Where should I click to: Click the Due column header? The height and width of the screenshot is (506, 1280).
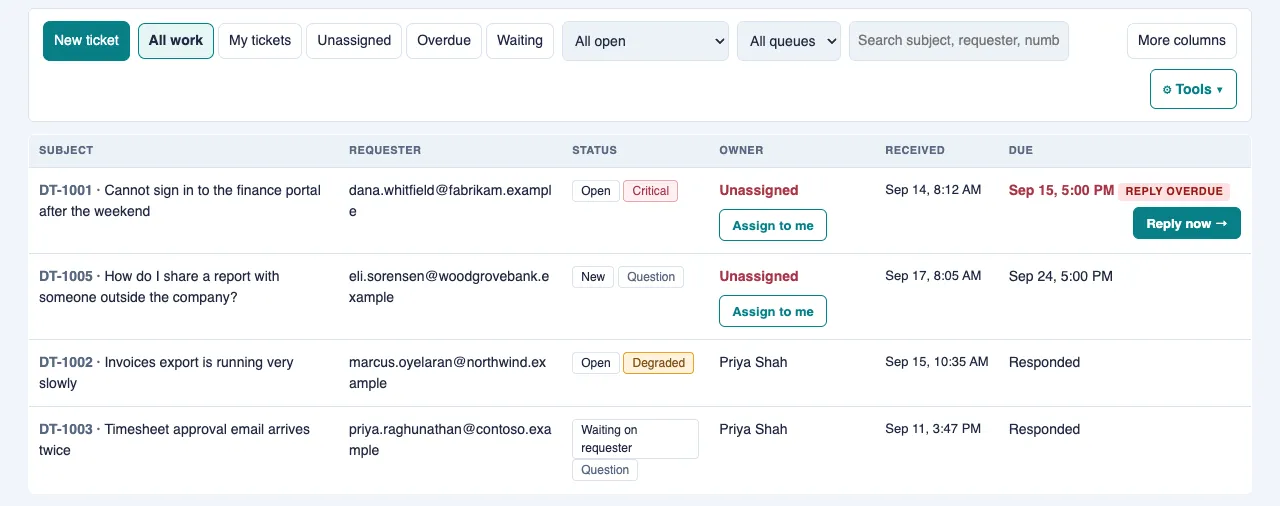click(1021, 150)
